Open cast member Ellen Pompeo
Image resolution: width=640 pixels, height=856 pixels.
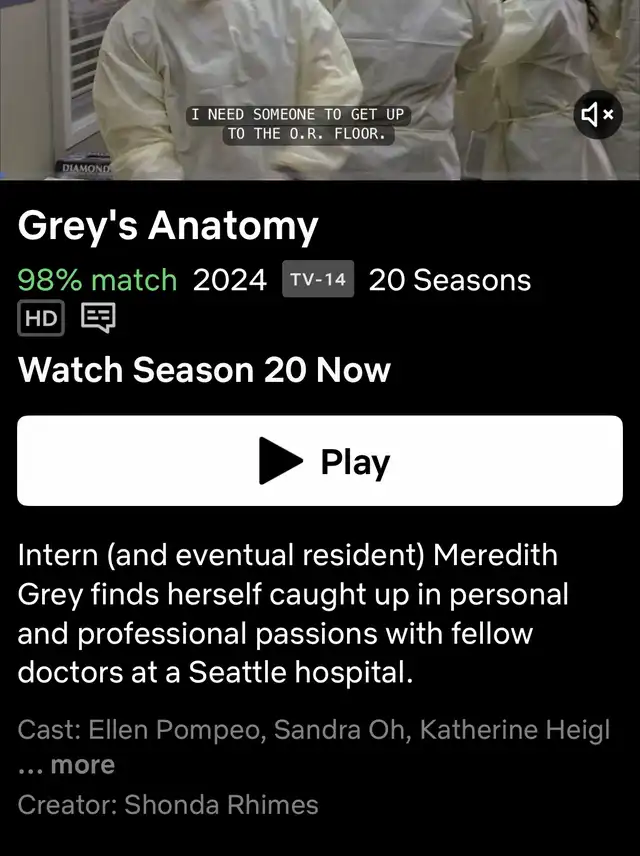coord(177,730)
